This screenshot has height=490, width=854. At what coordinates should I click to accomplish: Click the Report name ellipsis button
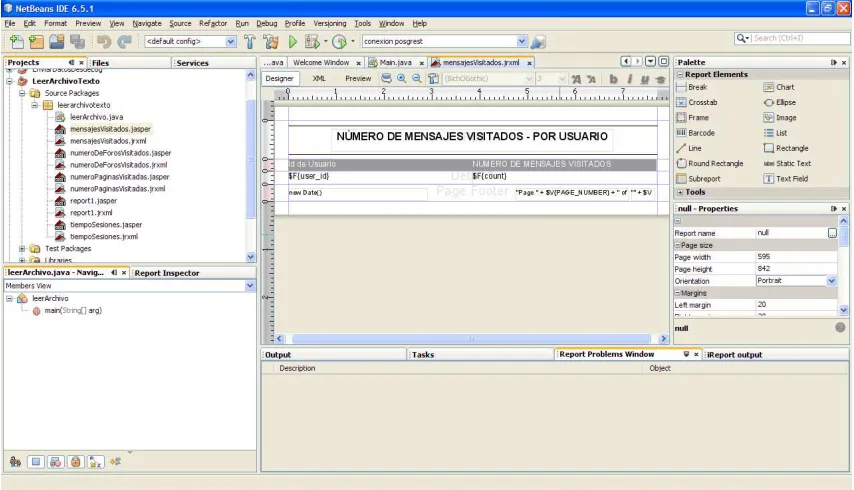click(x=832, y=233)
